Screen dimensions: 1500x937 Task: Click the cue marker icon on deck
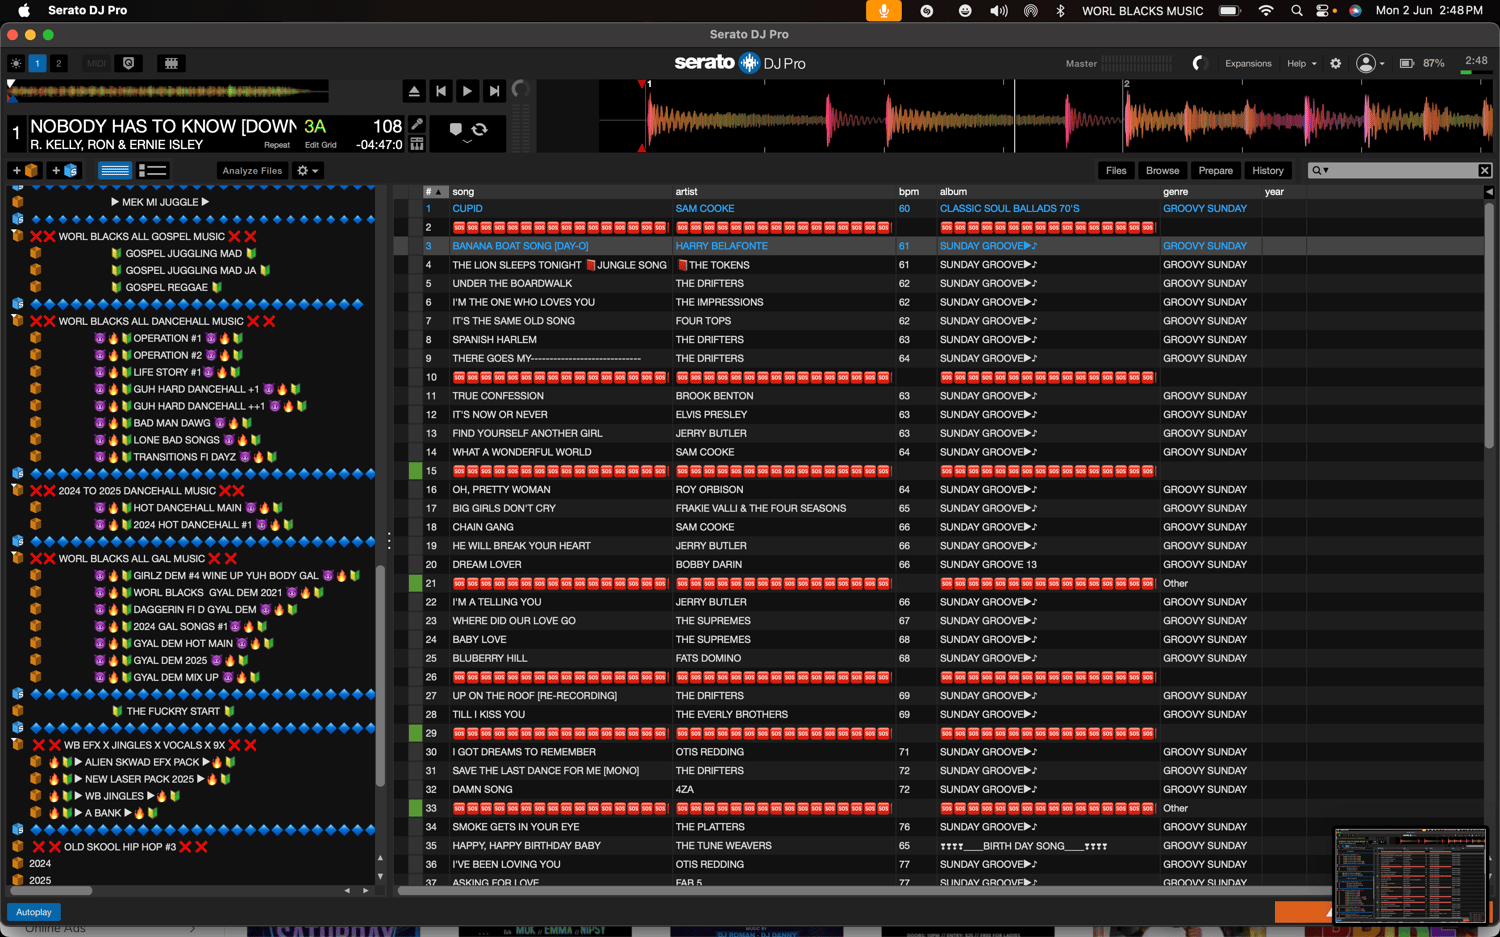point(456,129)
